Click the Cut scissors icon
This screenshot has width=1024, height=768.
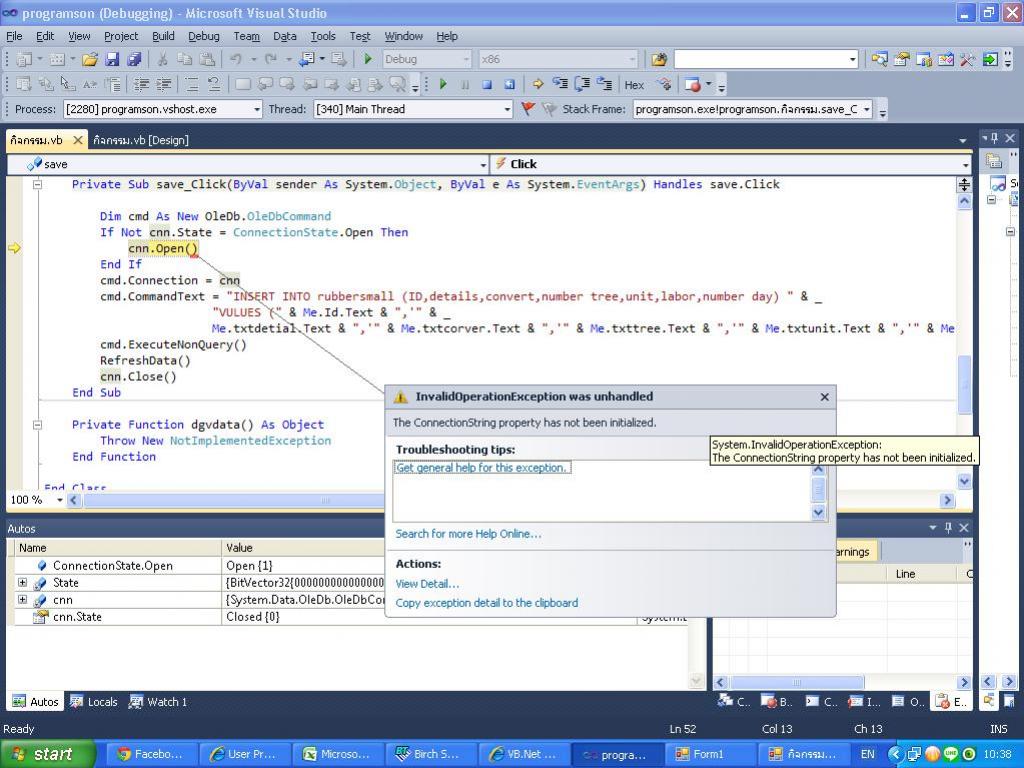(x=163, y=59)
